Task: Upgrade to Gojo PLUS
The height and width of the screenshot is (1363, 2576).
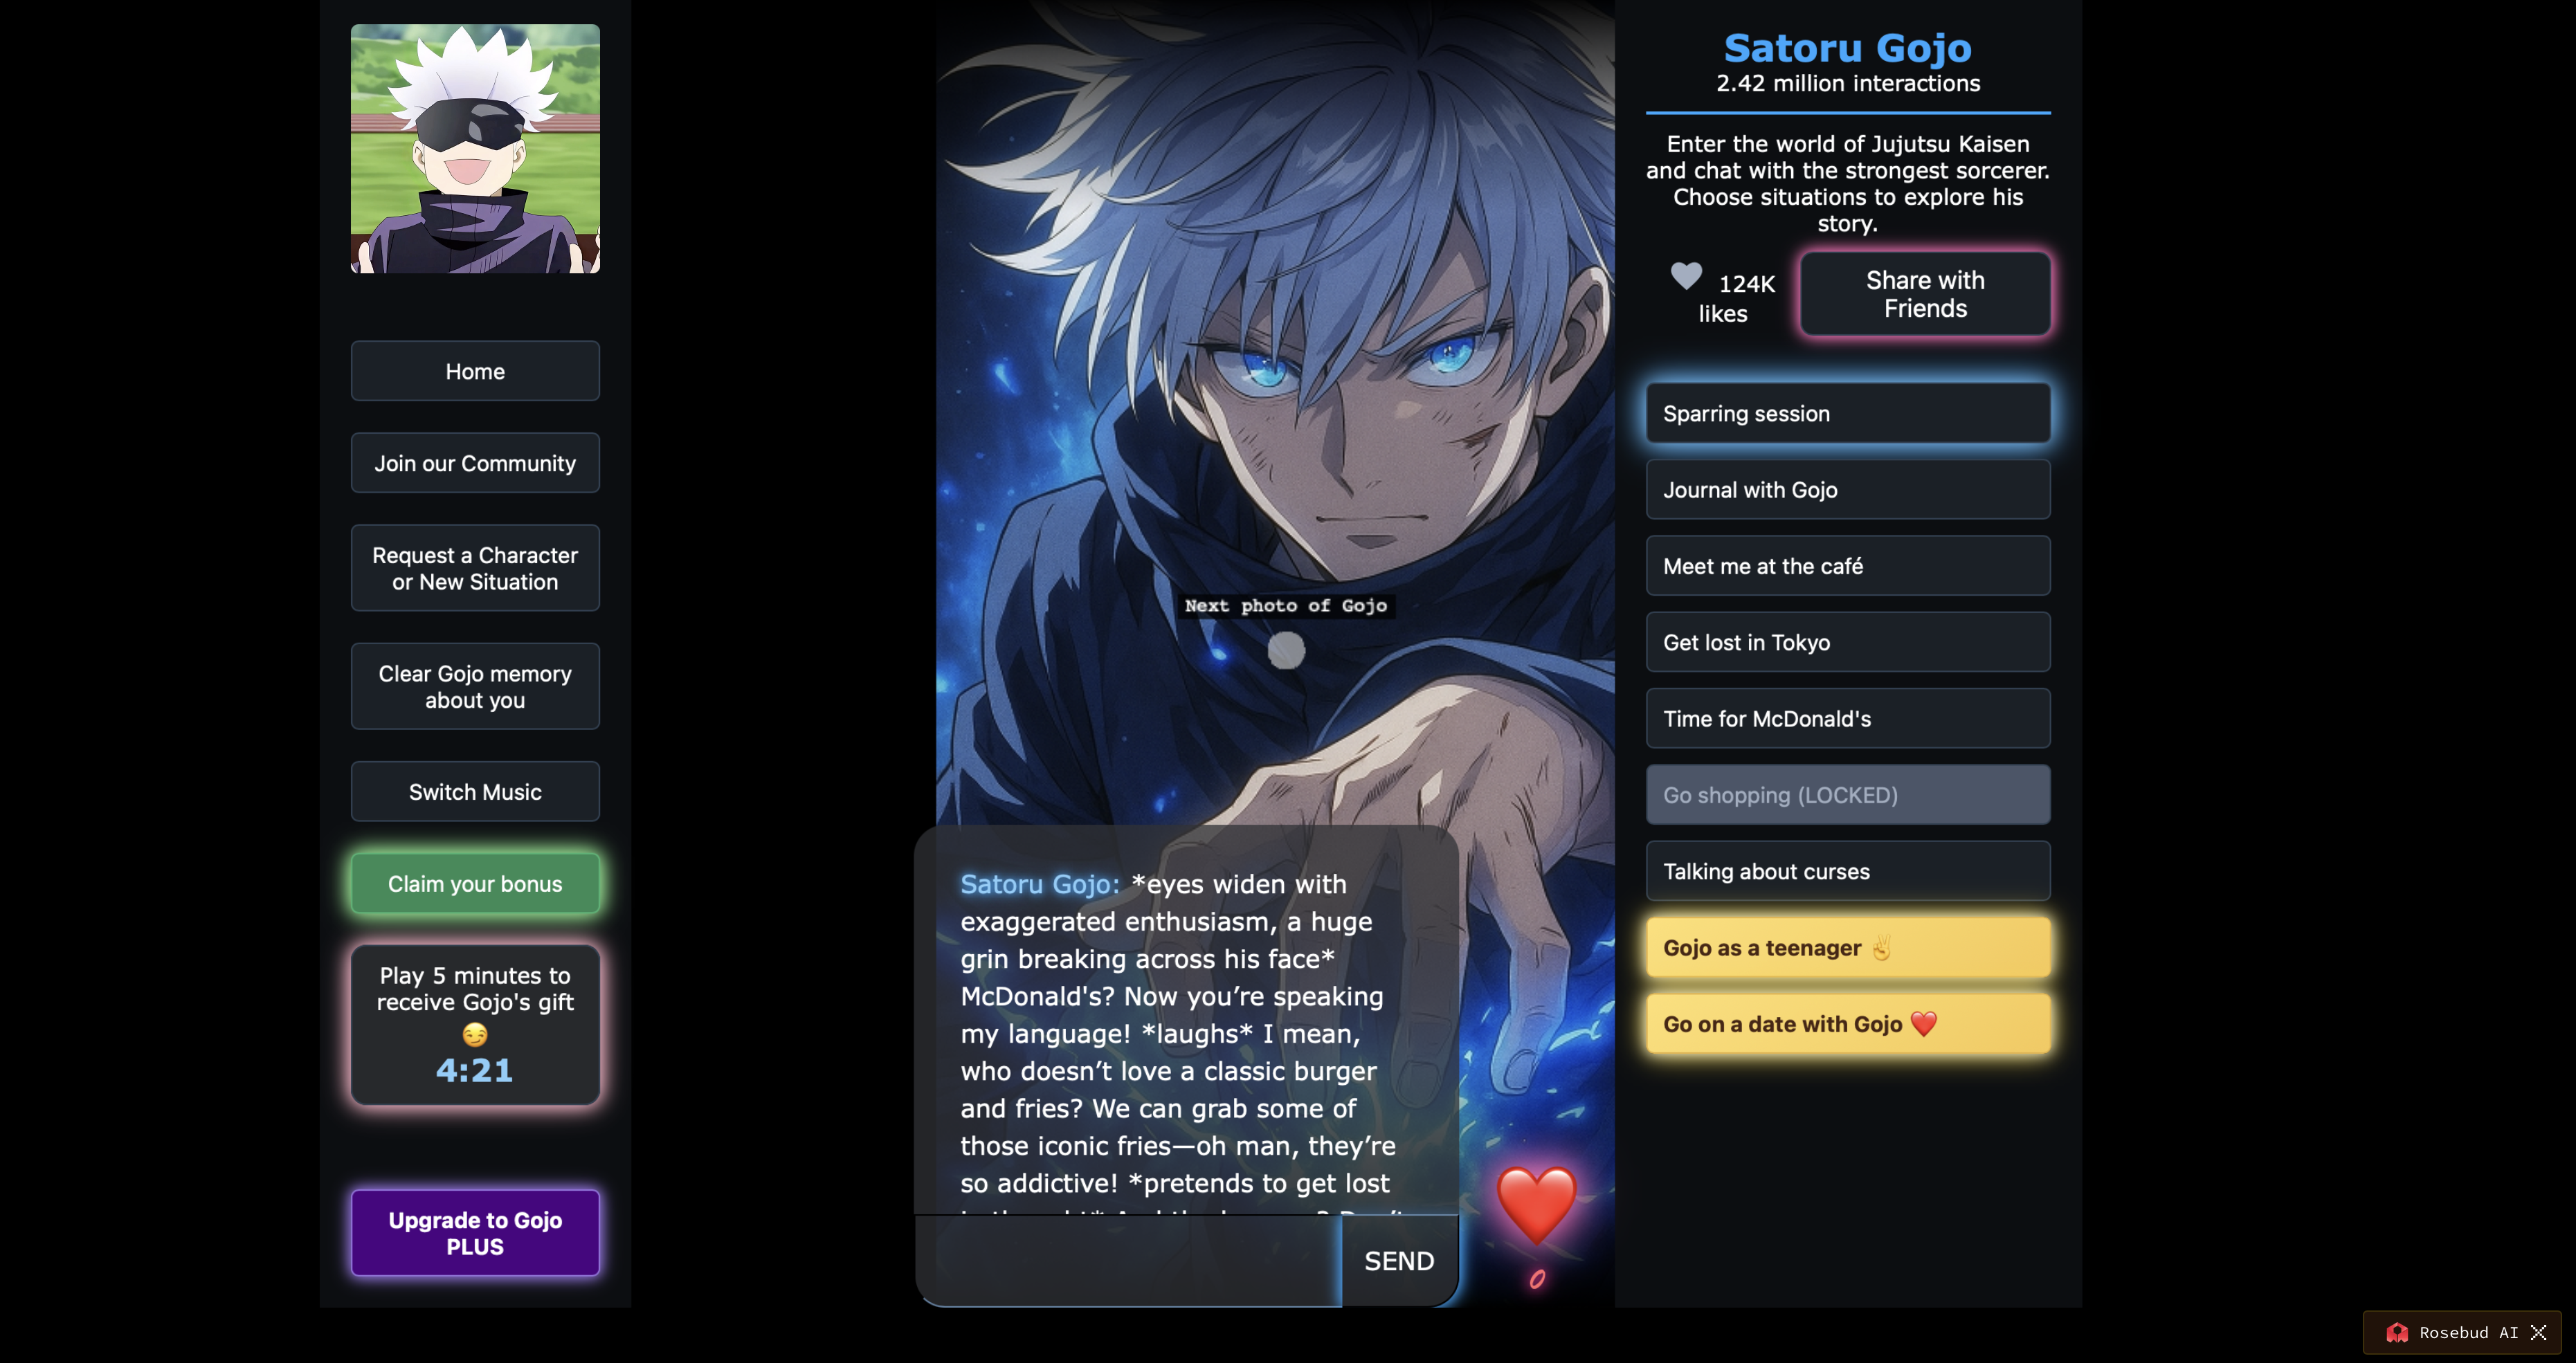Action: (475, 1233)
